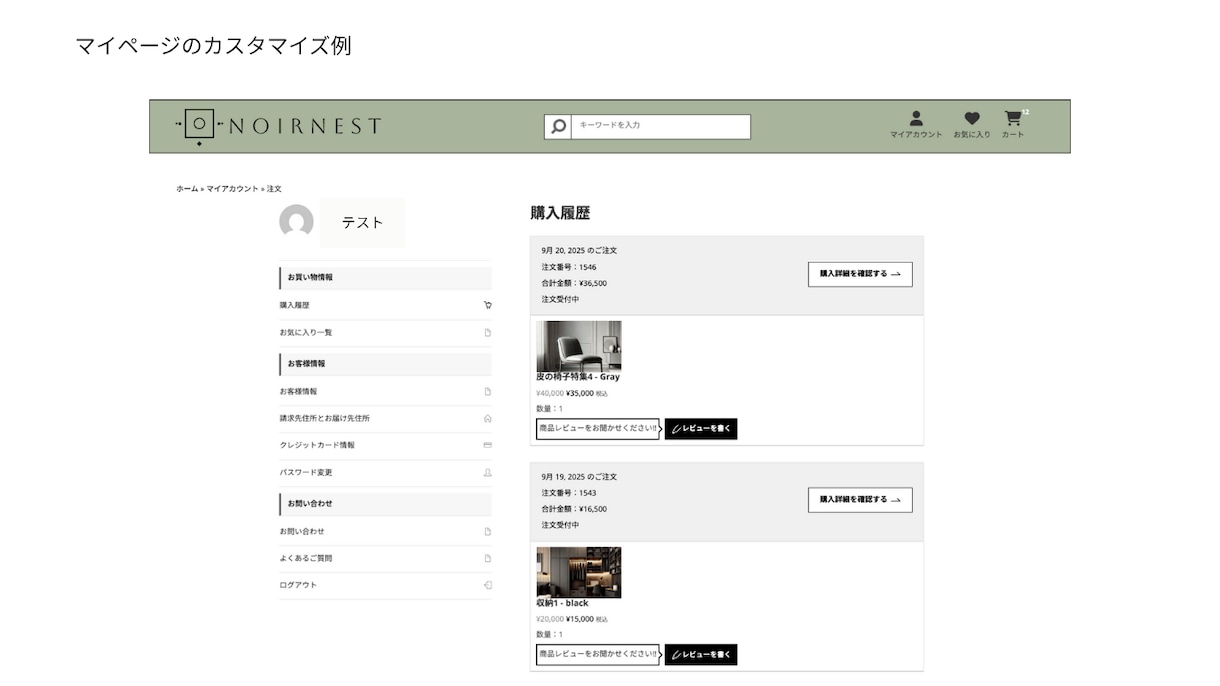Click the document icon beside お気に入り一覧

pyautogui.click(x=488, y=332)
